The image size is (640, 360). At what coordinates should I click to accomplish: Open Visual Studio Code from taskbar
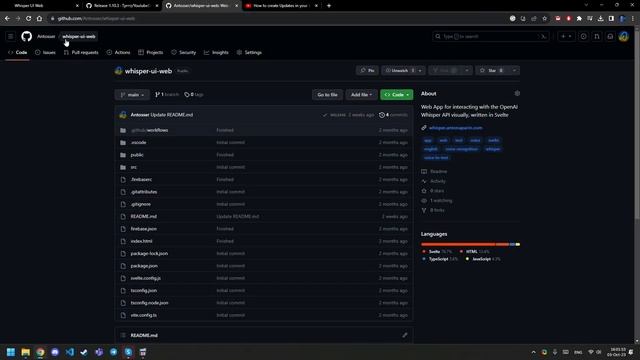tap(70, 352)
